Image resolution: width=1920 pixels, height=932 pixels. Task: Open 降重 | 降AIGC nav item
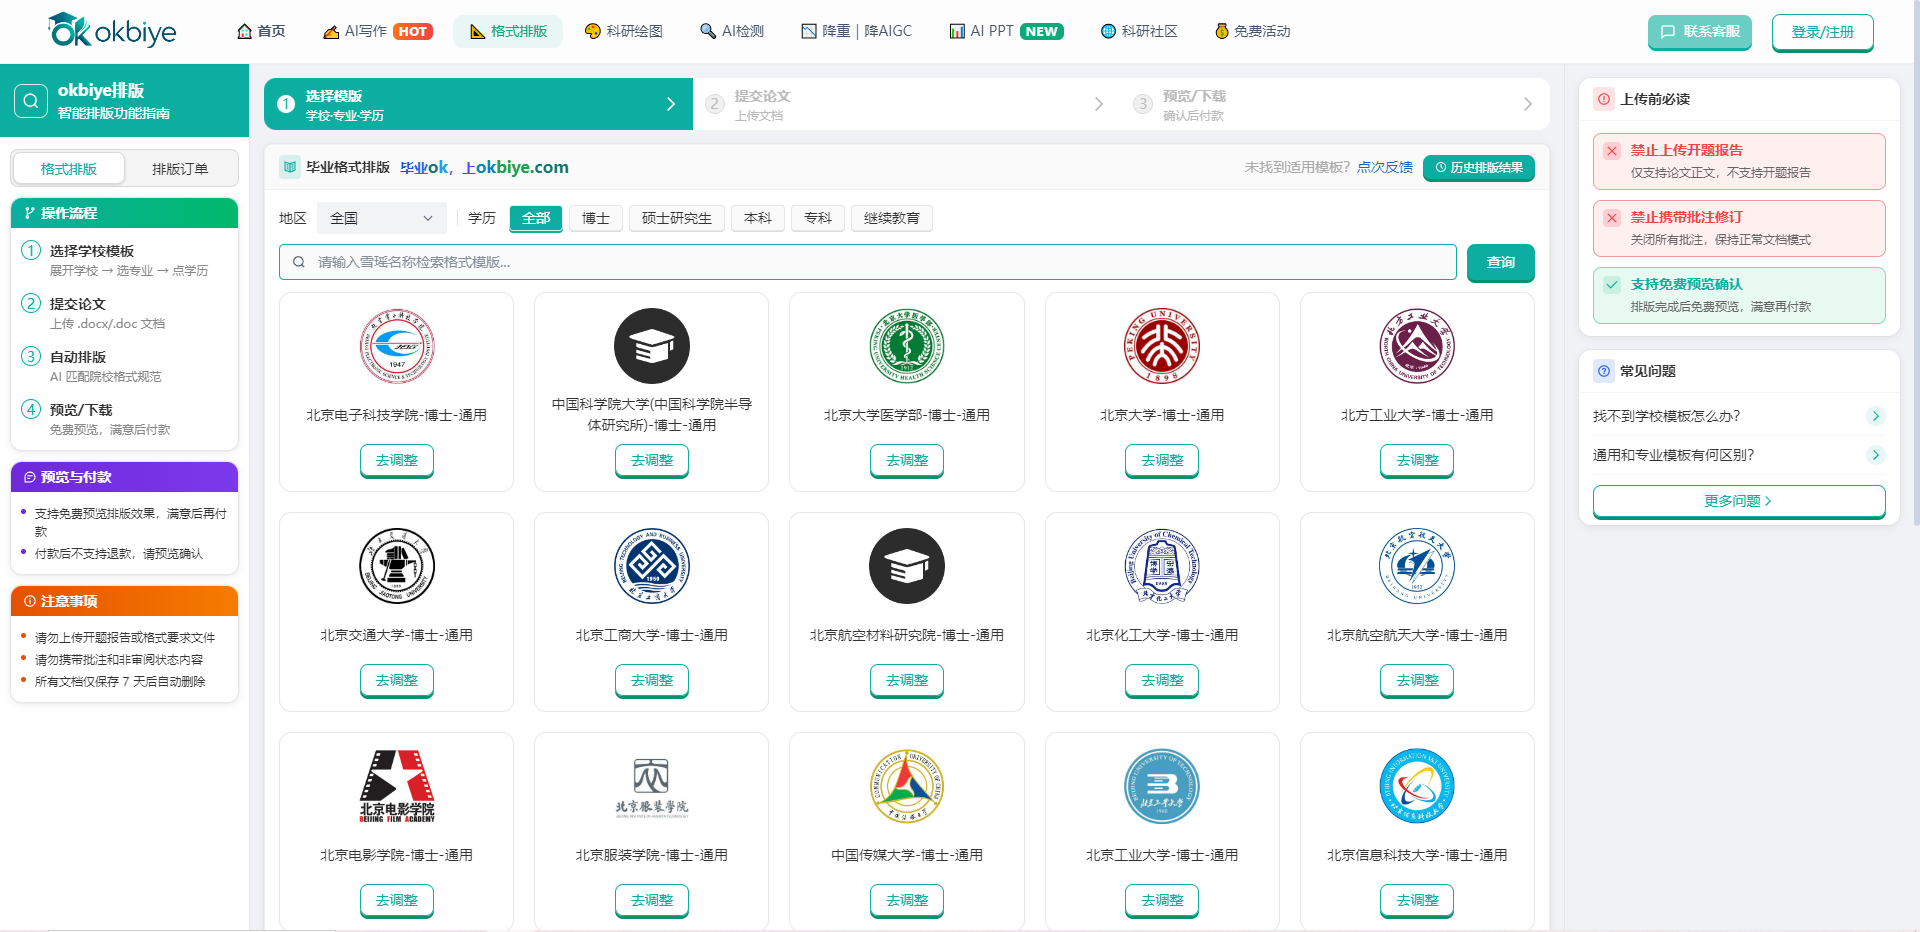(857, 31)
